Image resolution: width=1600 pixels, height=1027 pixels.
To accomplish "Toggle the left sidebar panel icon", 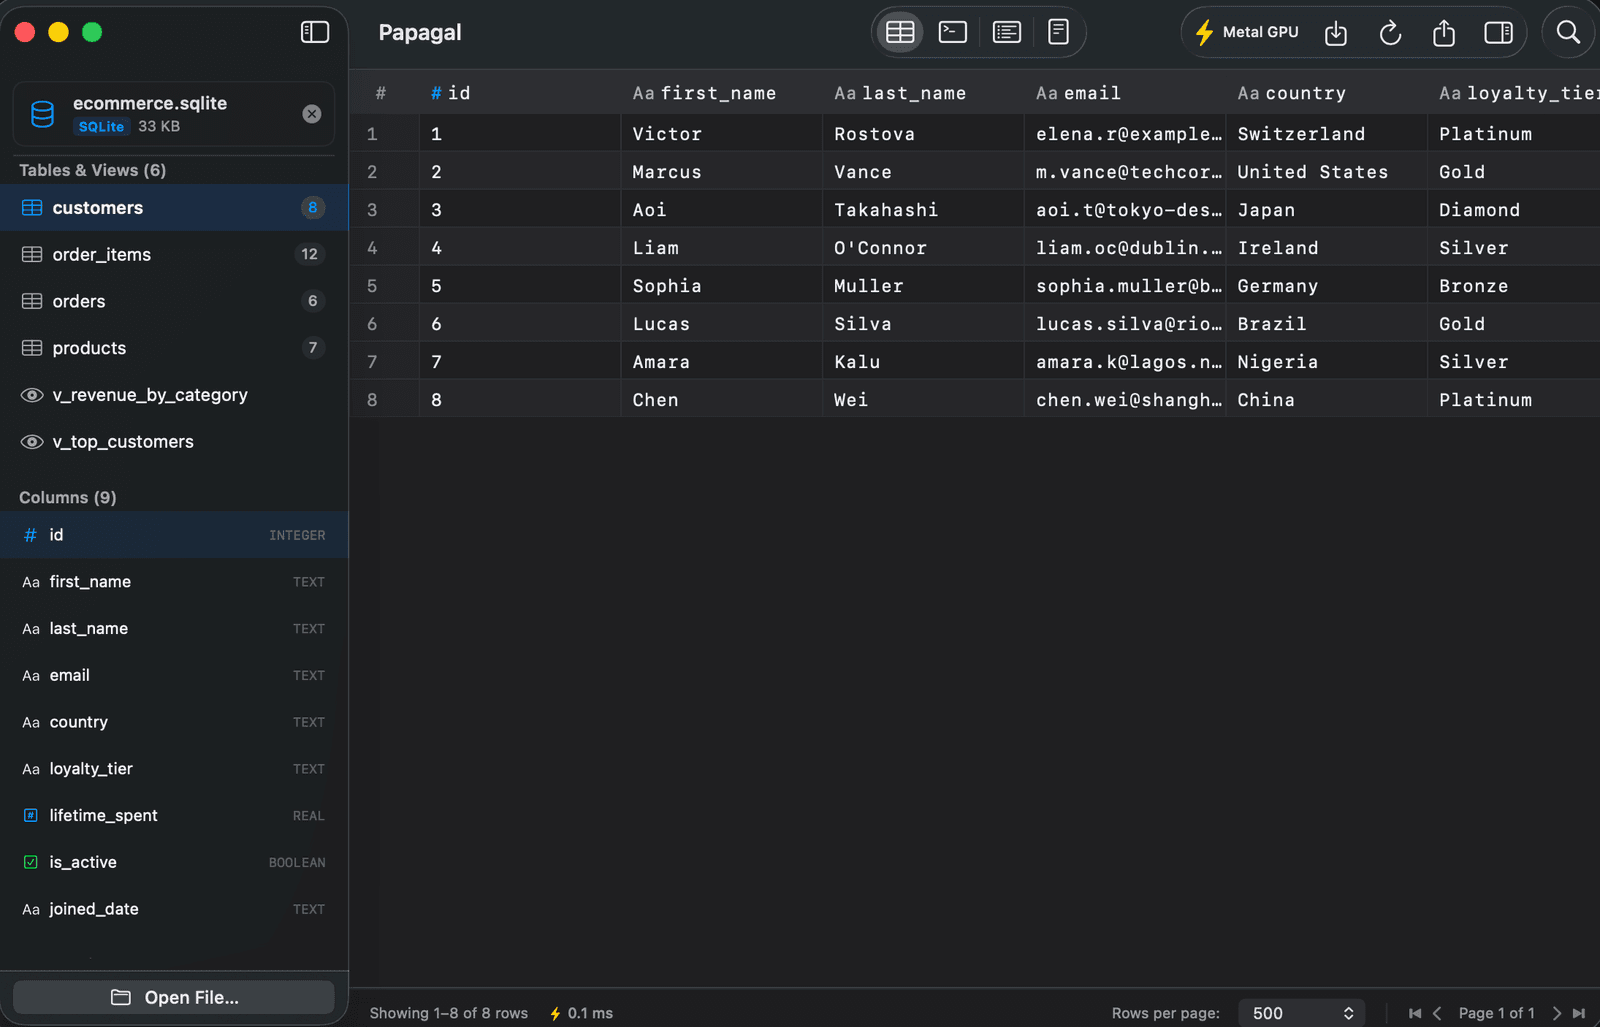I will 315,32.
